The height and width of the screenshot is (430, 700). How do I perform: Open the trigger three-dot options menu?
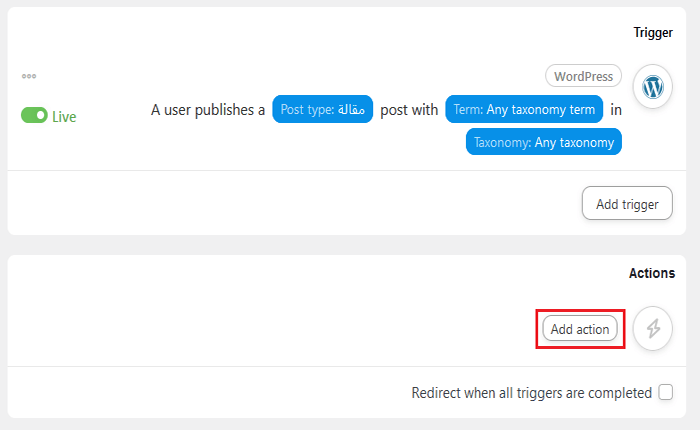pyautogui.click(x=29, y=76)
